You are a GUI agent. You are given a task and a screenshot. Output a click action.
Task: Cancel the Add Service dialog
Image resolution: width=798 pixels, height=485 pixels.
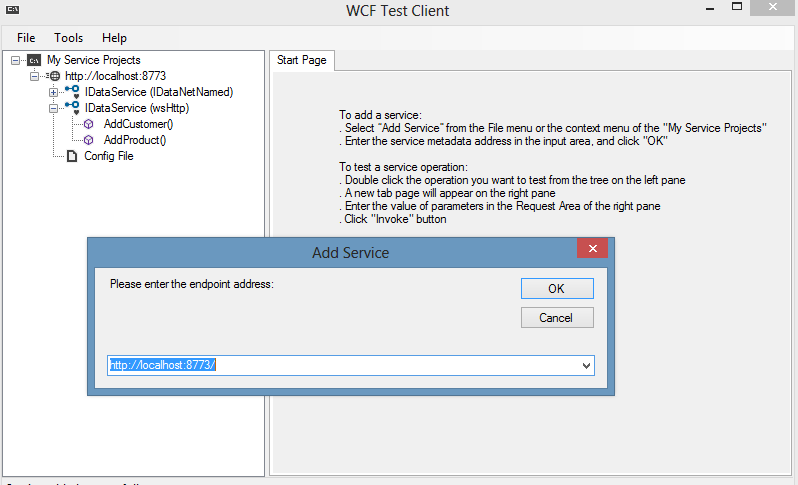[557, 318]
